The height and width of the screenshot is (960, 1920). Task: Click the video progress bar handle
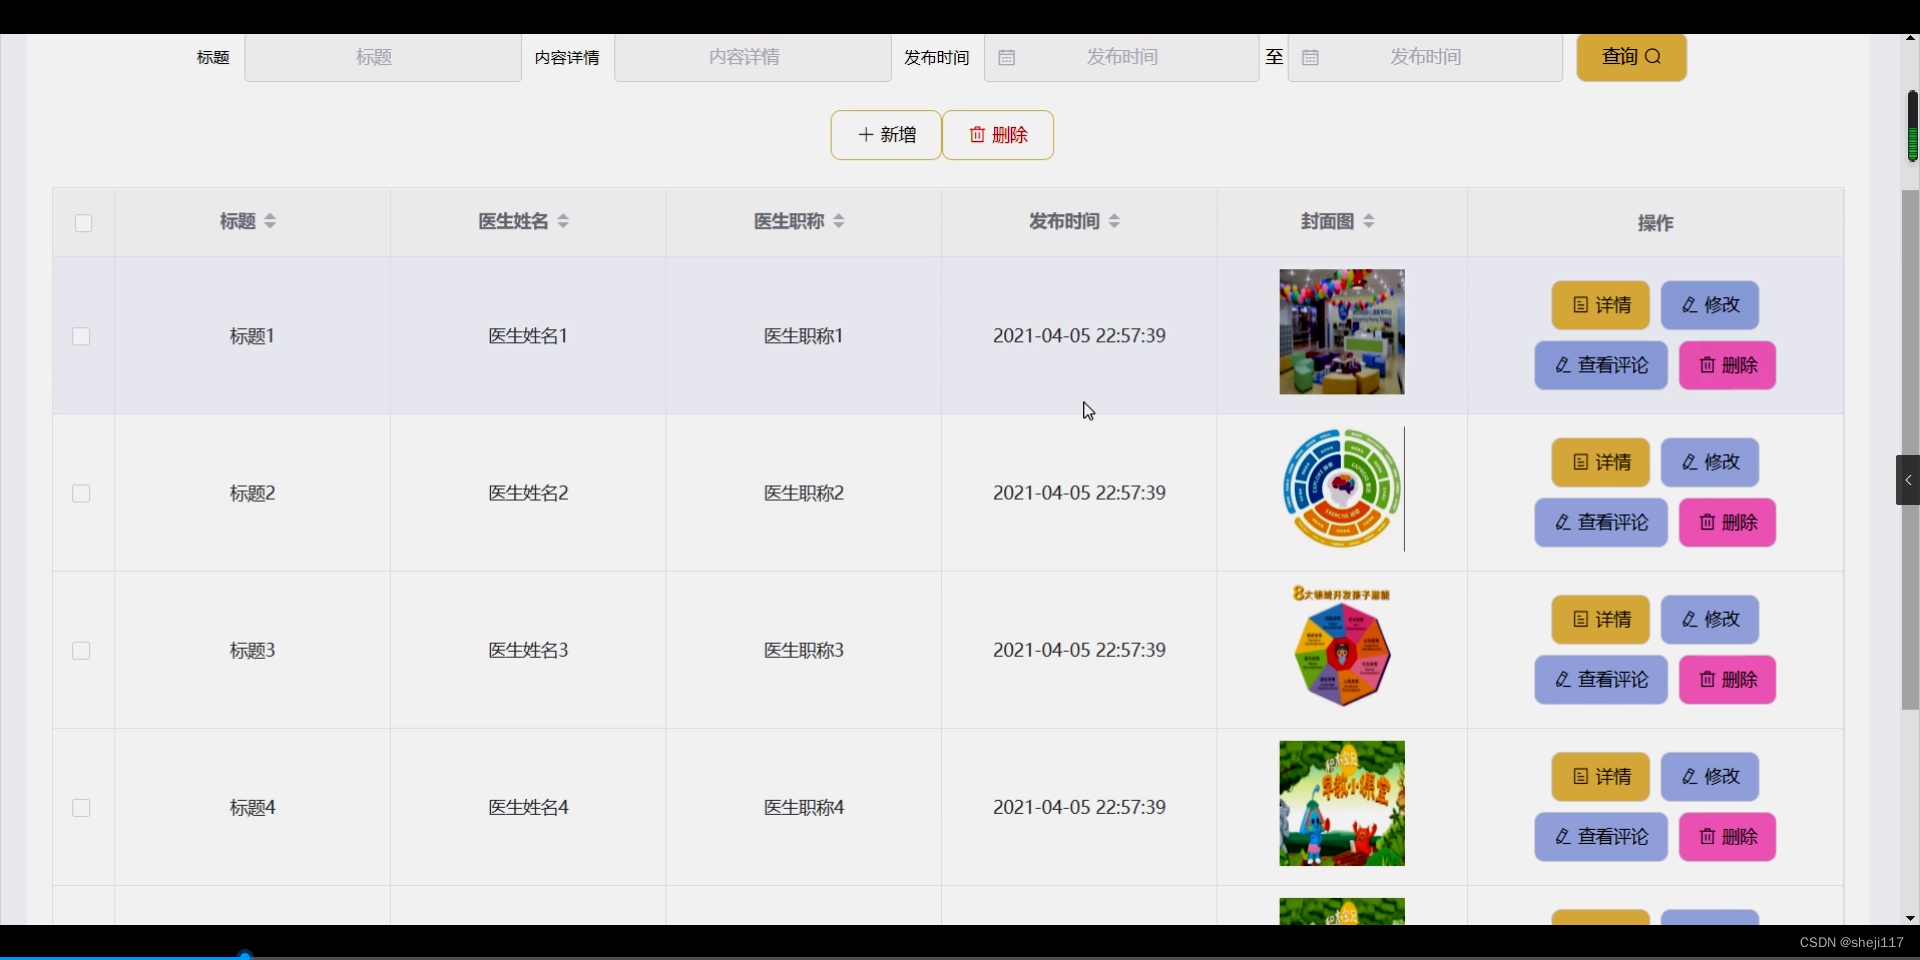[x=244, y=956]
